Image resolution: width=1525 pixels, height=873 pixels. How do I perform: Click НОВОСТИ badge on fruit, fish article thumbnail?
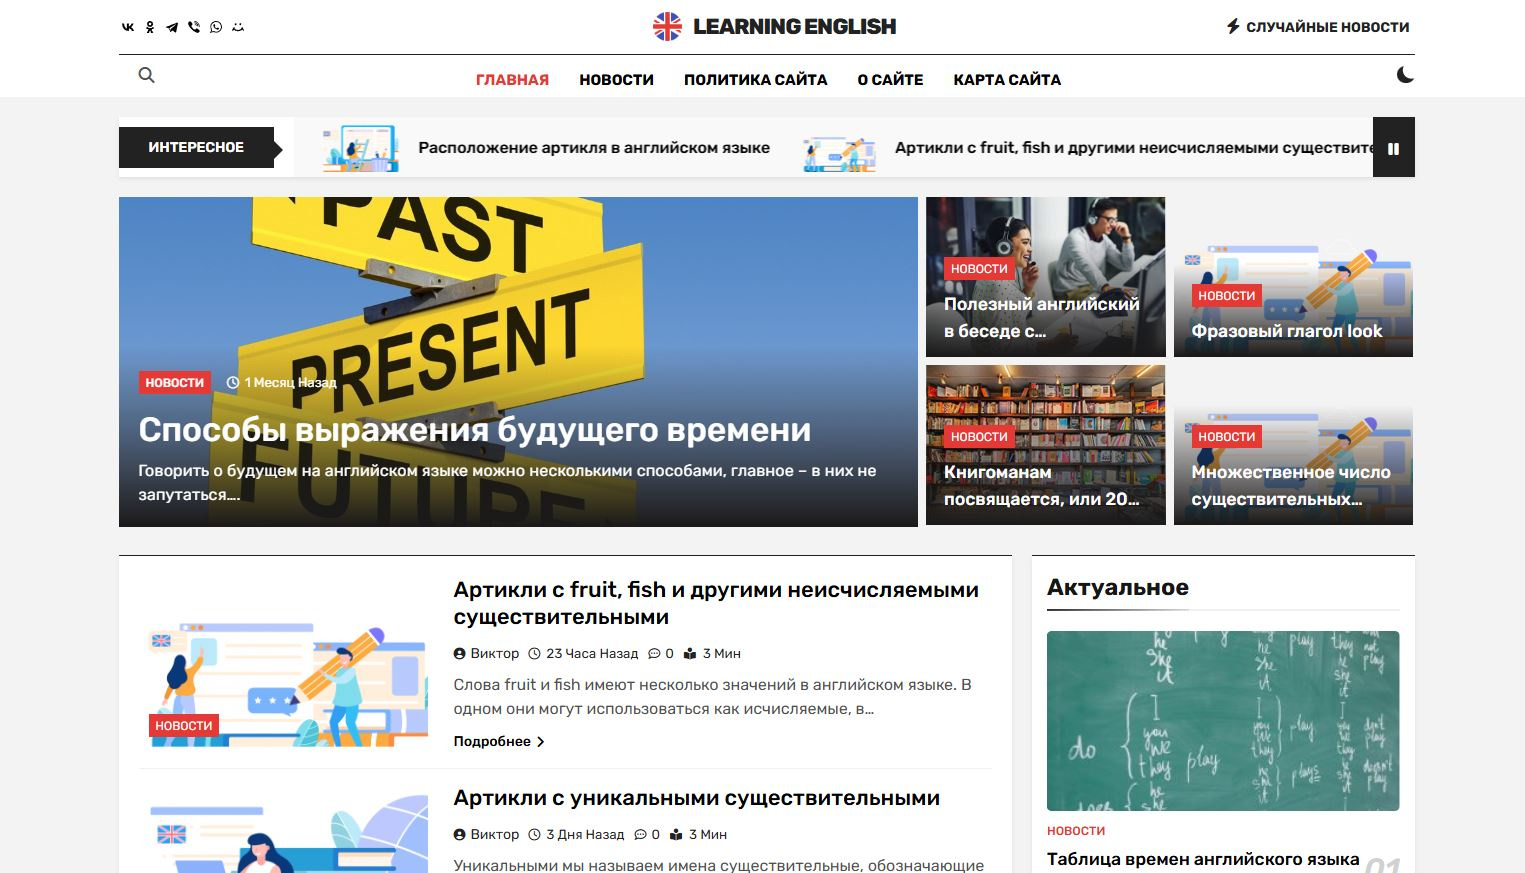click(184, 726)
